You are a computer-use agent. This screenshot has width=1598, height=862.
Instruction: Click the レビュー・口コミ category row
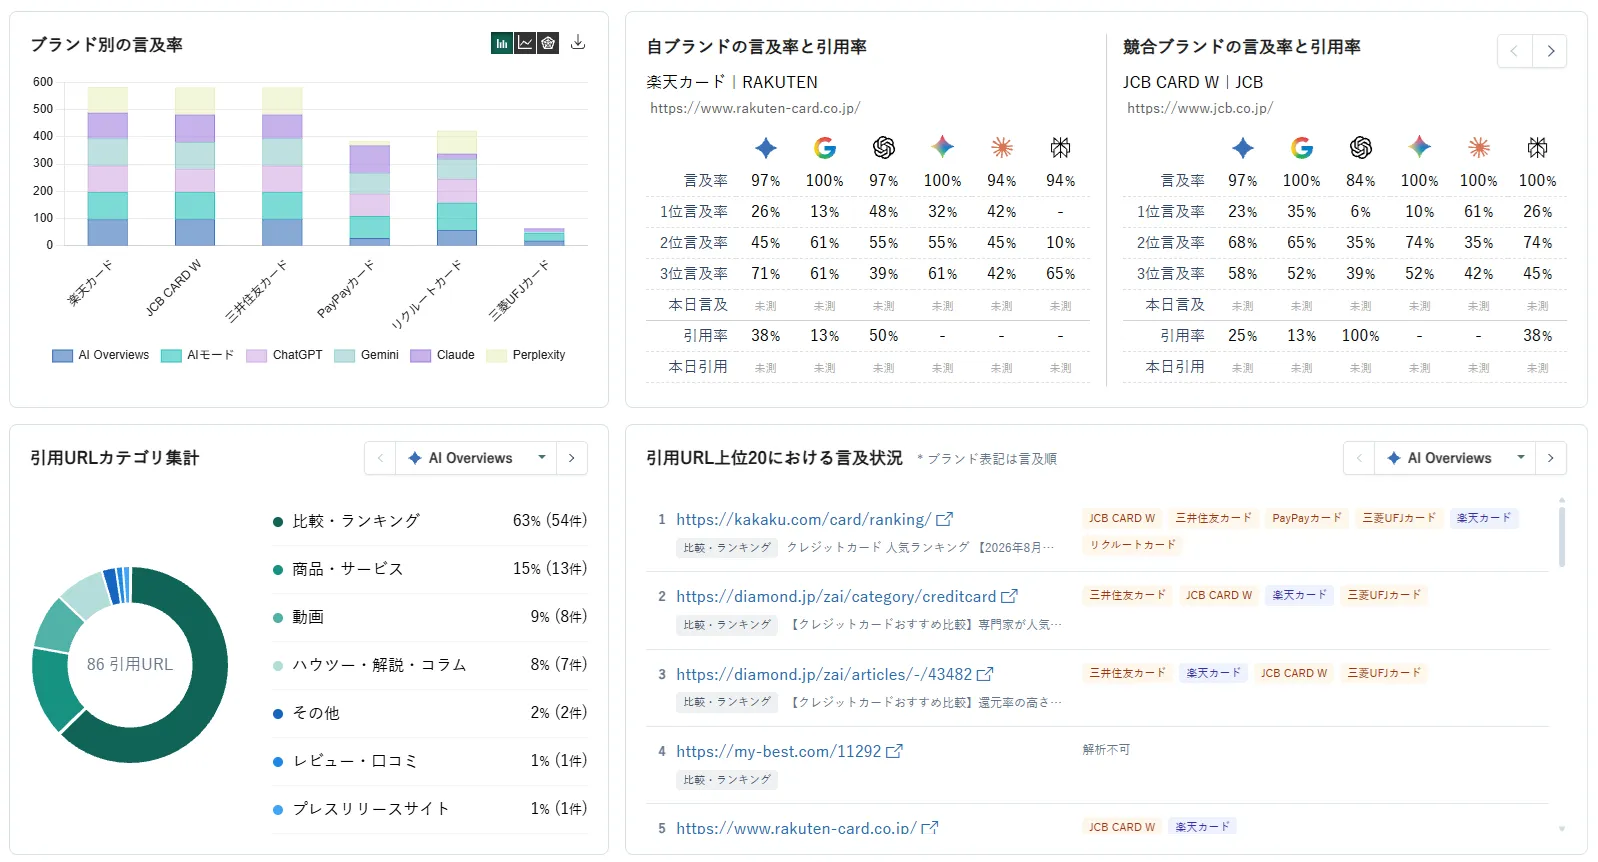pyautogui.click(x=430, y=761)
